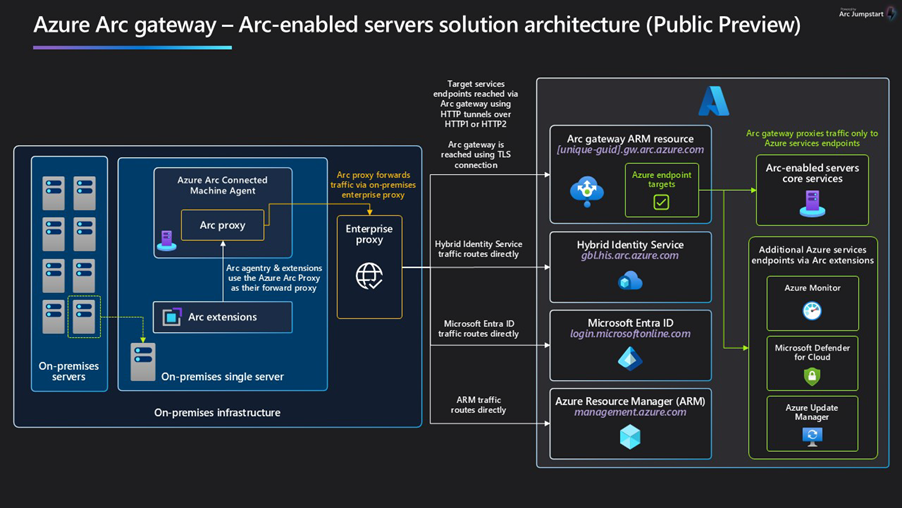Screen dimensions: 902x508
Task: Click 'Target services endpoints reached' note
Action: click(476, 104)
